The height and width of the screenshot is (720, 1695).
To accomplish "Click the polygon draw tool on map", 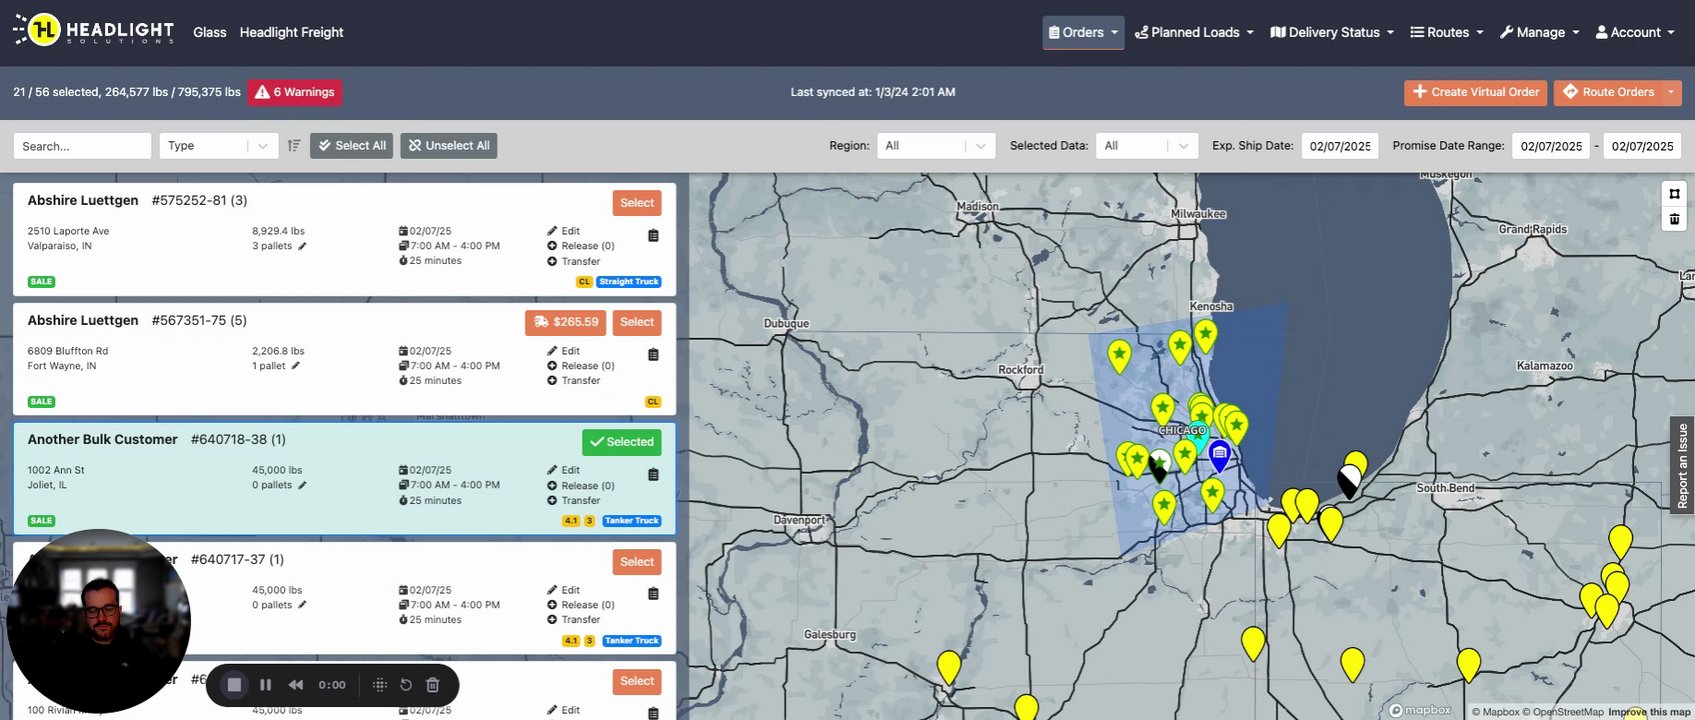I will [x=1674, y=194].
